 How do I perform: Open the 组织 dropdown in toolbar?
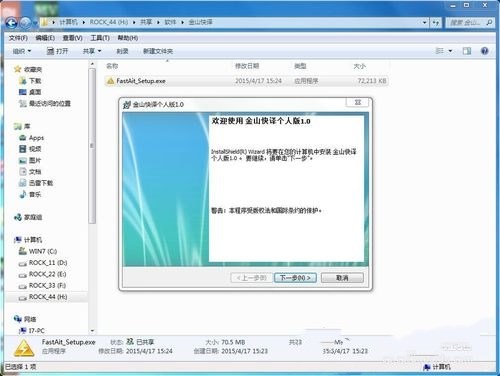click(x=22, y=51)
